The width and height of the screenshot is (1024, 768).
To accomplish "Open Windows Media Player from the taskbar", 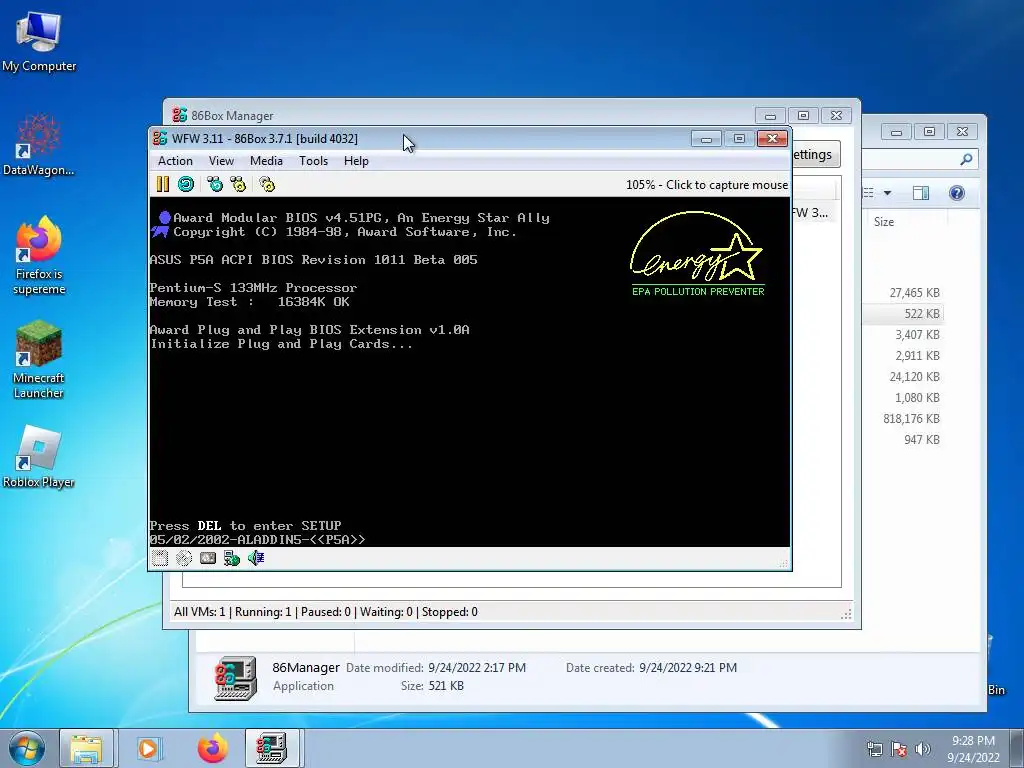I will [148, 748].
